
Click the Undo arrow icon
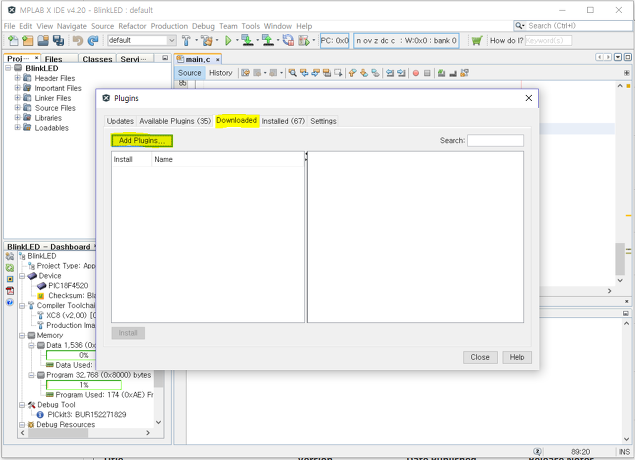coord(78,40)
